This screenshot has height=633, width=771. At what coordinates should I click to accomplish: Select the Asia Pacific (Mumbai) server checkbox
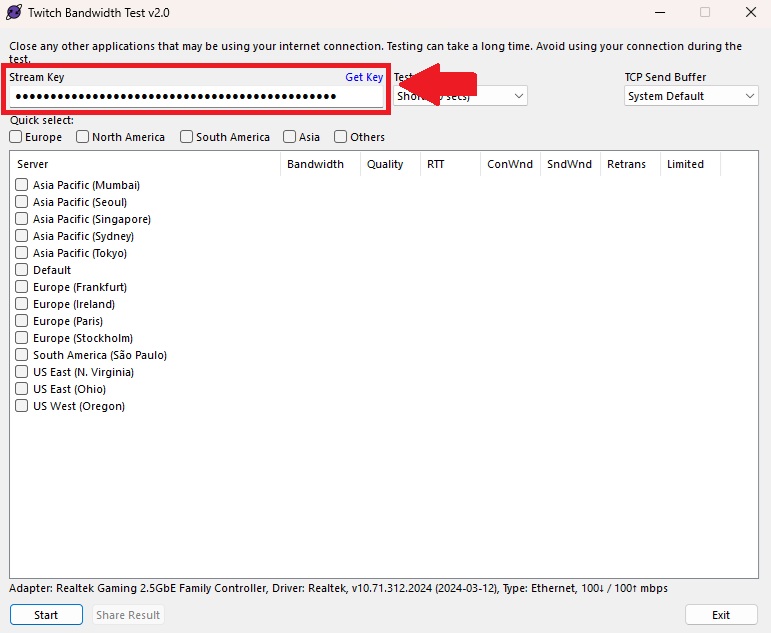(22, 185)
